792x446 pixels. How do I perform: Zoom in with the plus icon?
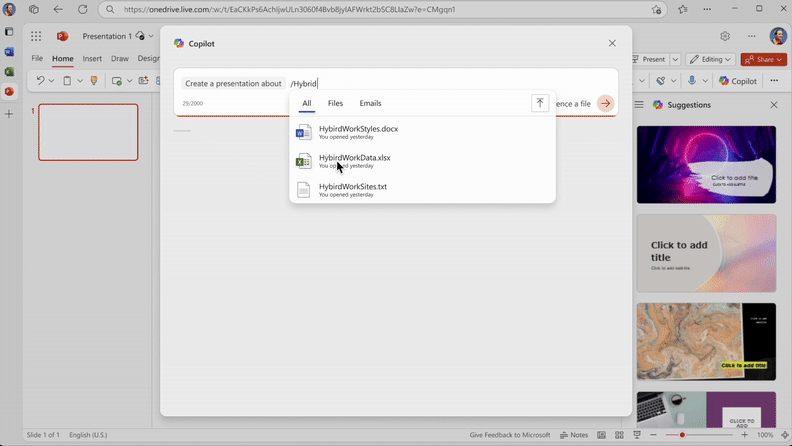point(745,435)
